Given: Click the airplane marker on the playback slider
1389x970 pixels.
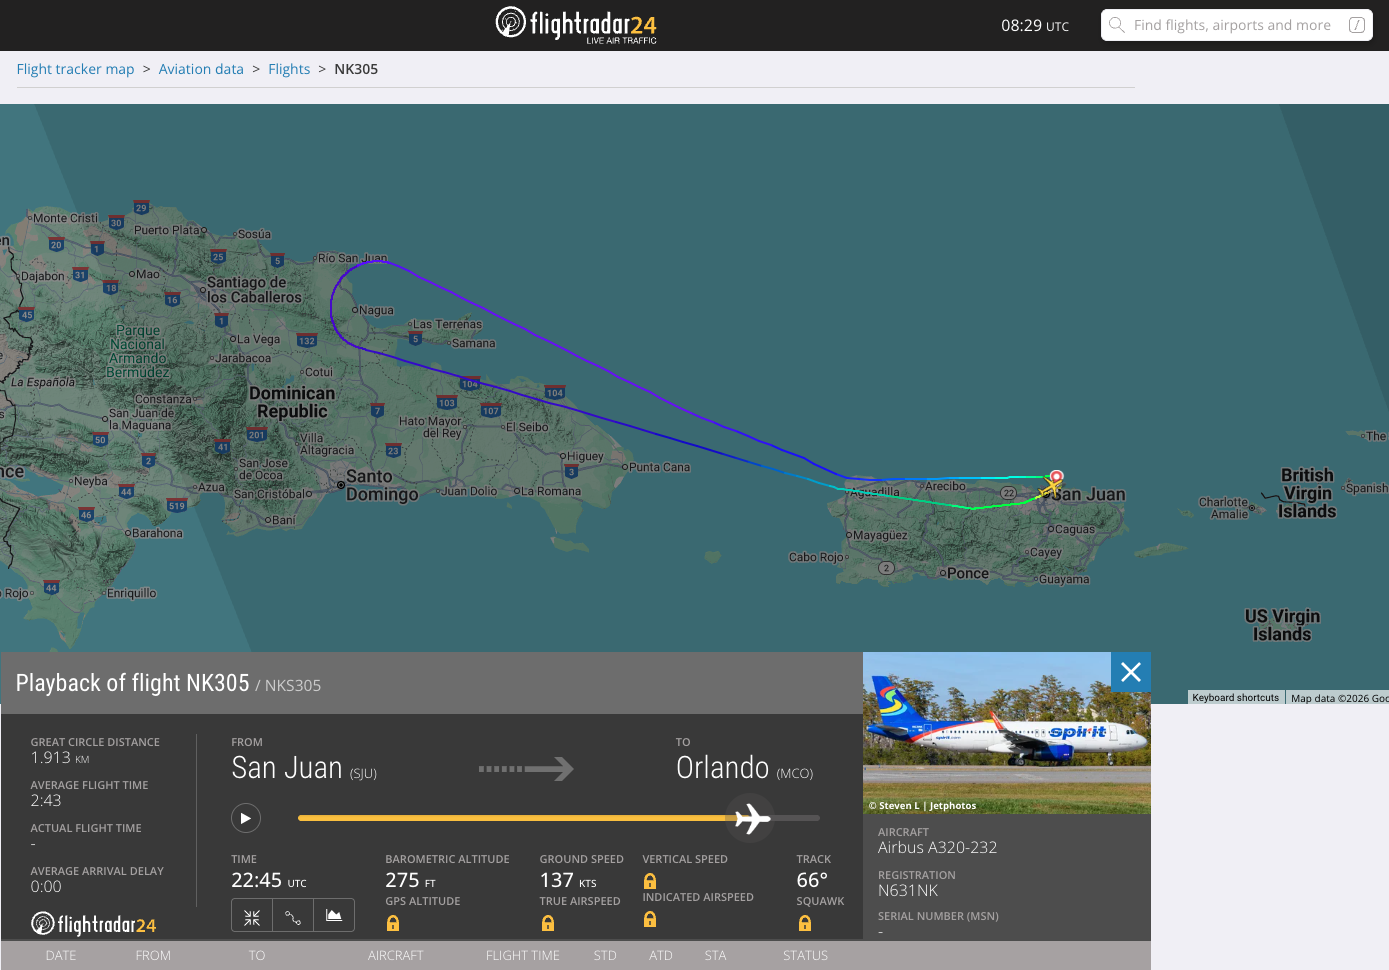Looking at the screenshot, I should coord(752,818).
